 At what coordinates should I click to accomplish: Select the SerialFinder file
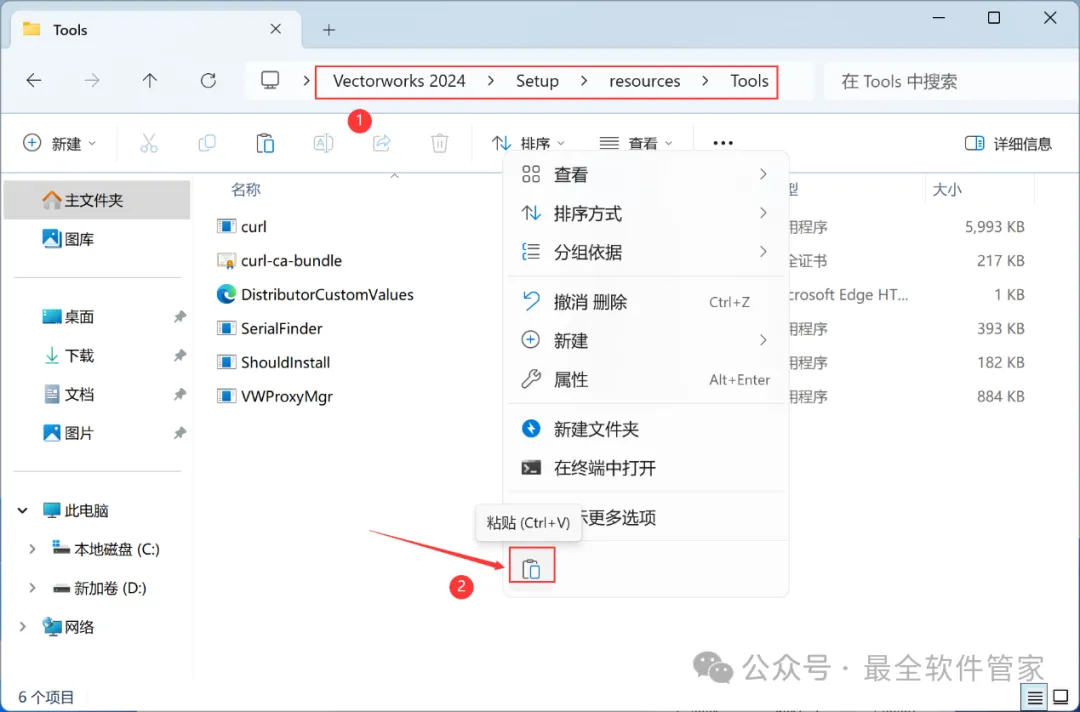click(x=270, y=328)
